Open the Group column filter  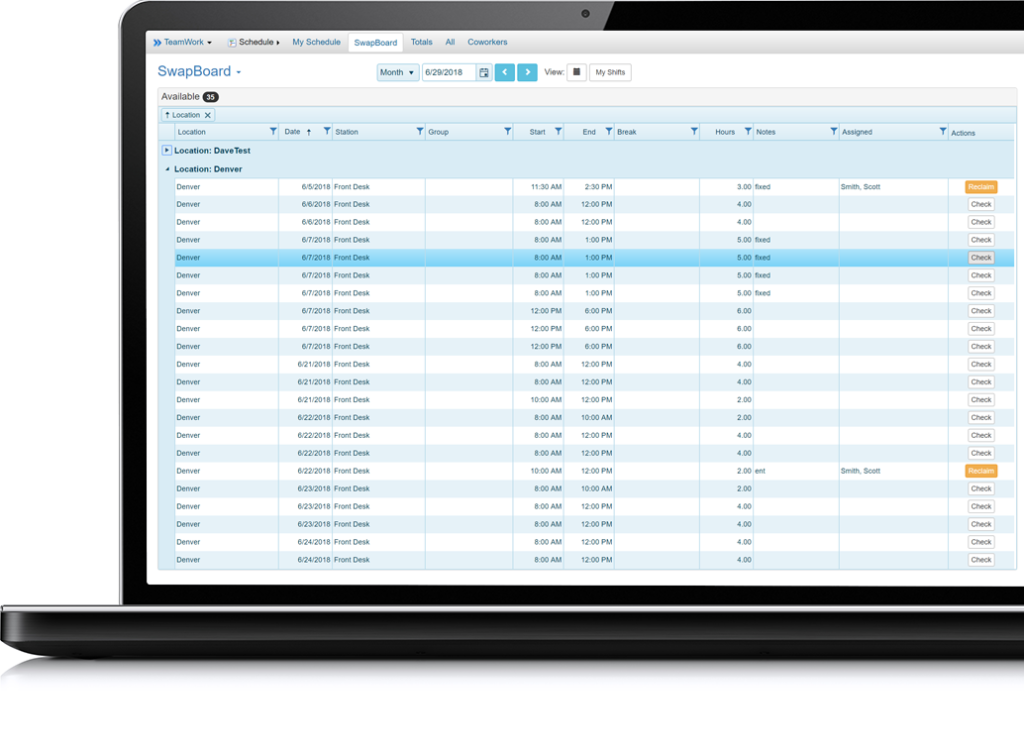[x=507, y=131]
